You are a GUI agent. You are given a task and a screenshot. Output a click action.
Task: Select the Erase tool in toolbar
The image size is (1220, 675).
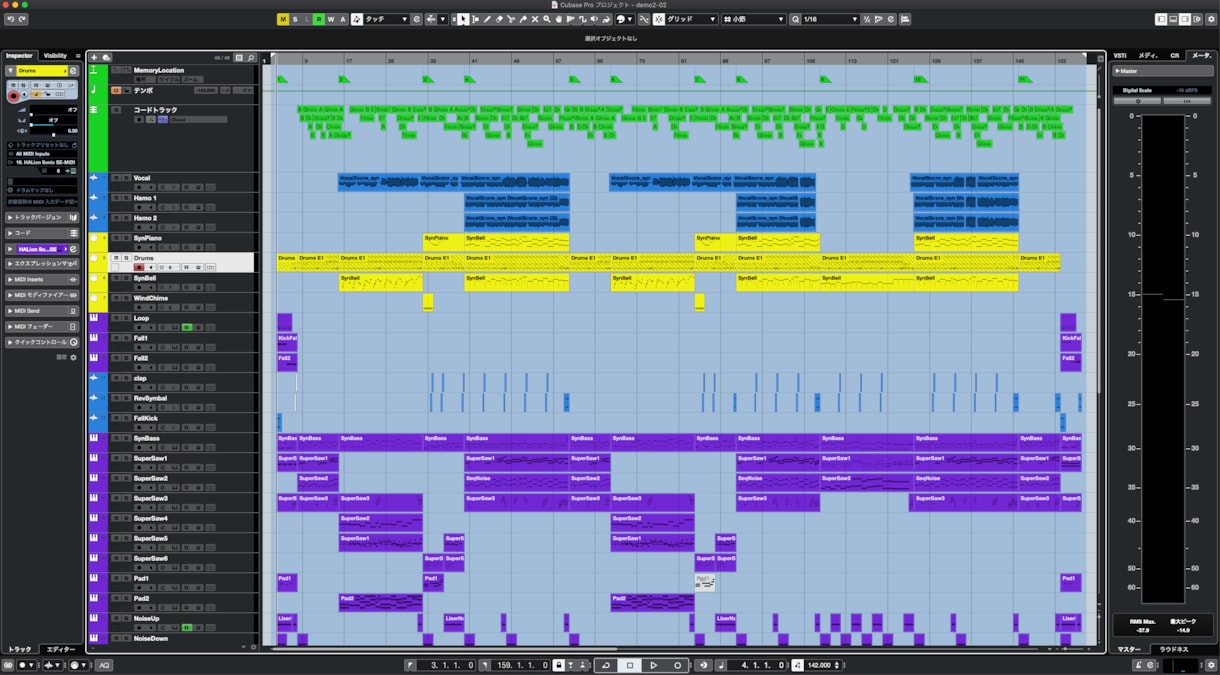[499, 19]
